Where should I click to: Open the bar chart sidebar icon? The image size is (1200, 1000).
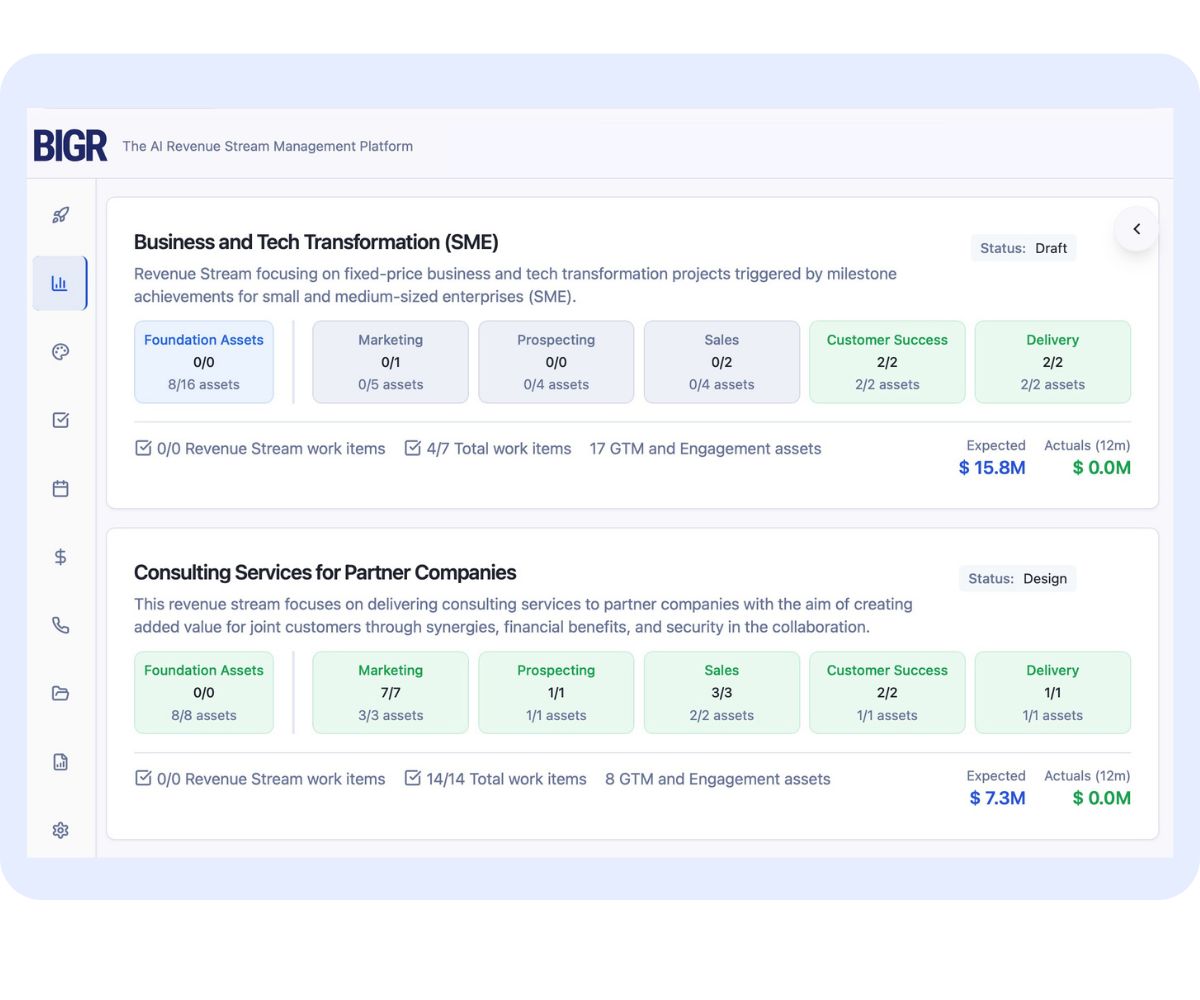point(60,283)
